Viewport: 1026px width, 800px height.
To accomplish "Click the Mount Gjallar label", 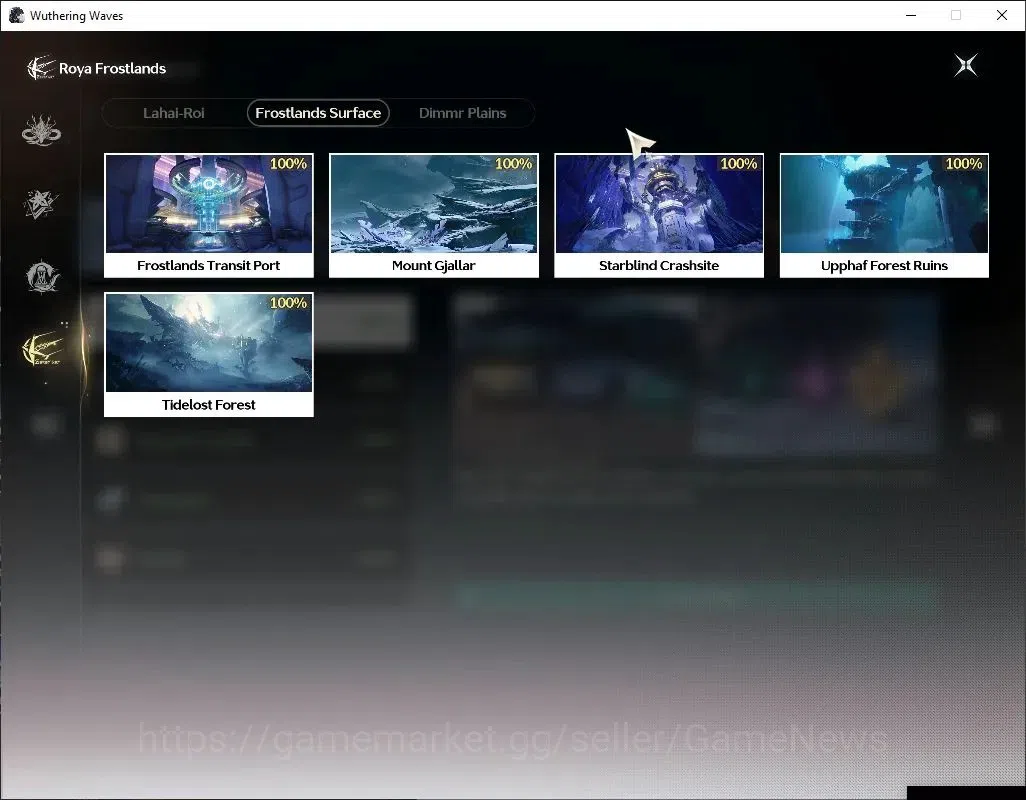I will [x=434, y=265].
